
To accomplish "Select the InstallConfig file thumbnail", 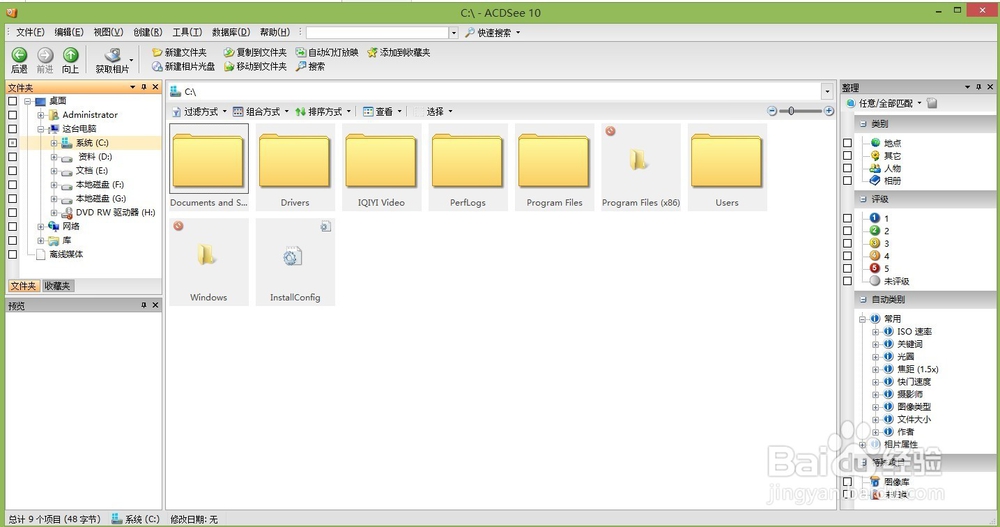I will [x=295, y=262].
